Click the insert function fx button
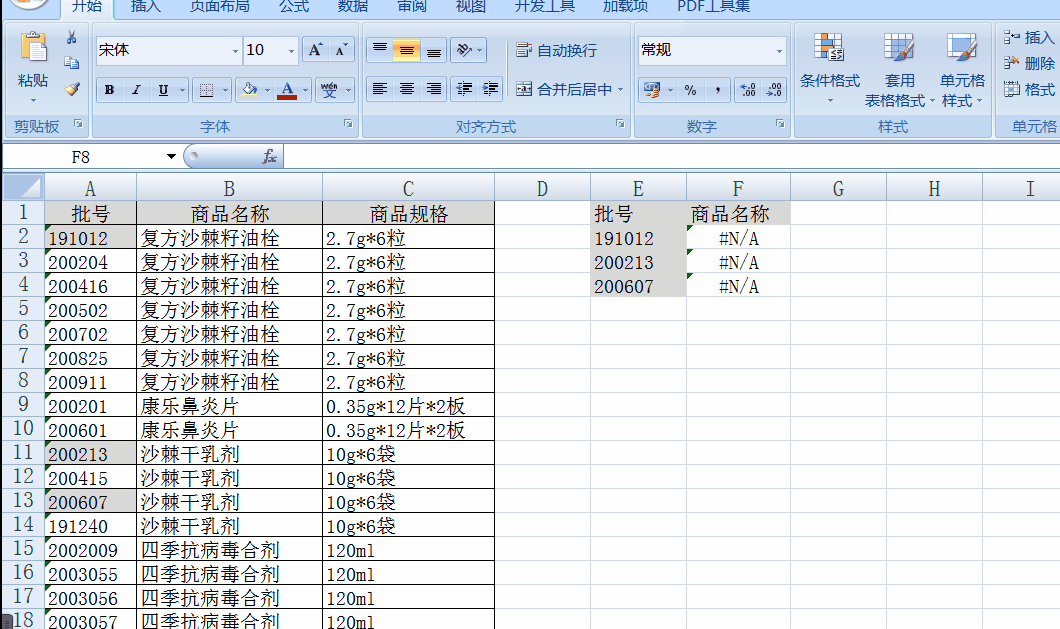1060x629 pixels. coord(268,157)
